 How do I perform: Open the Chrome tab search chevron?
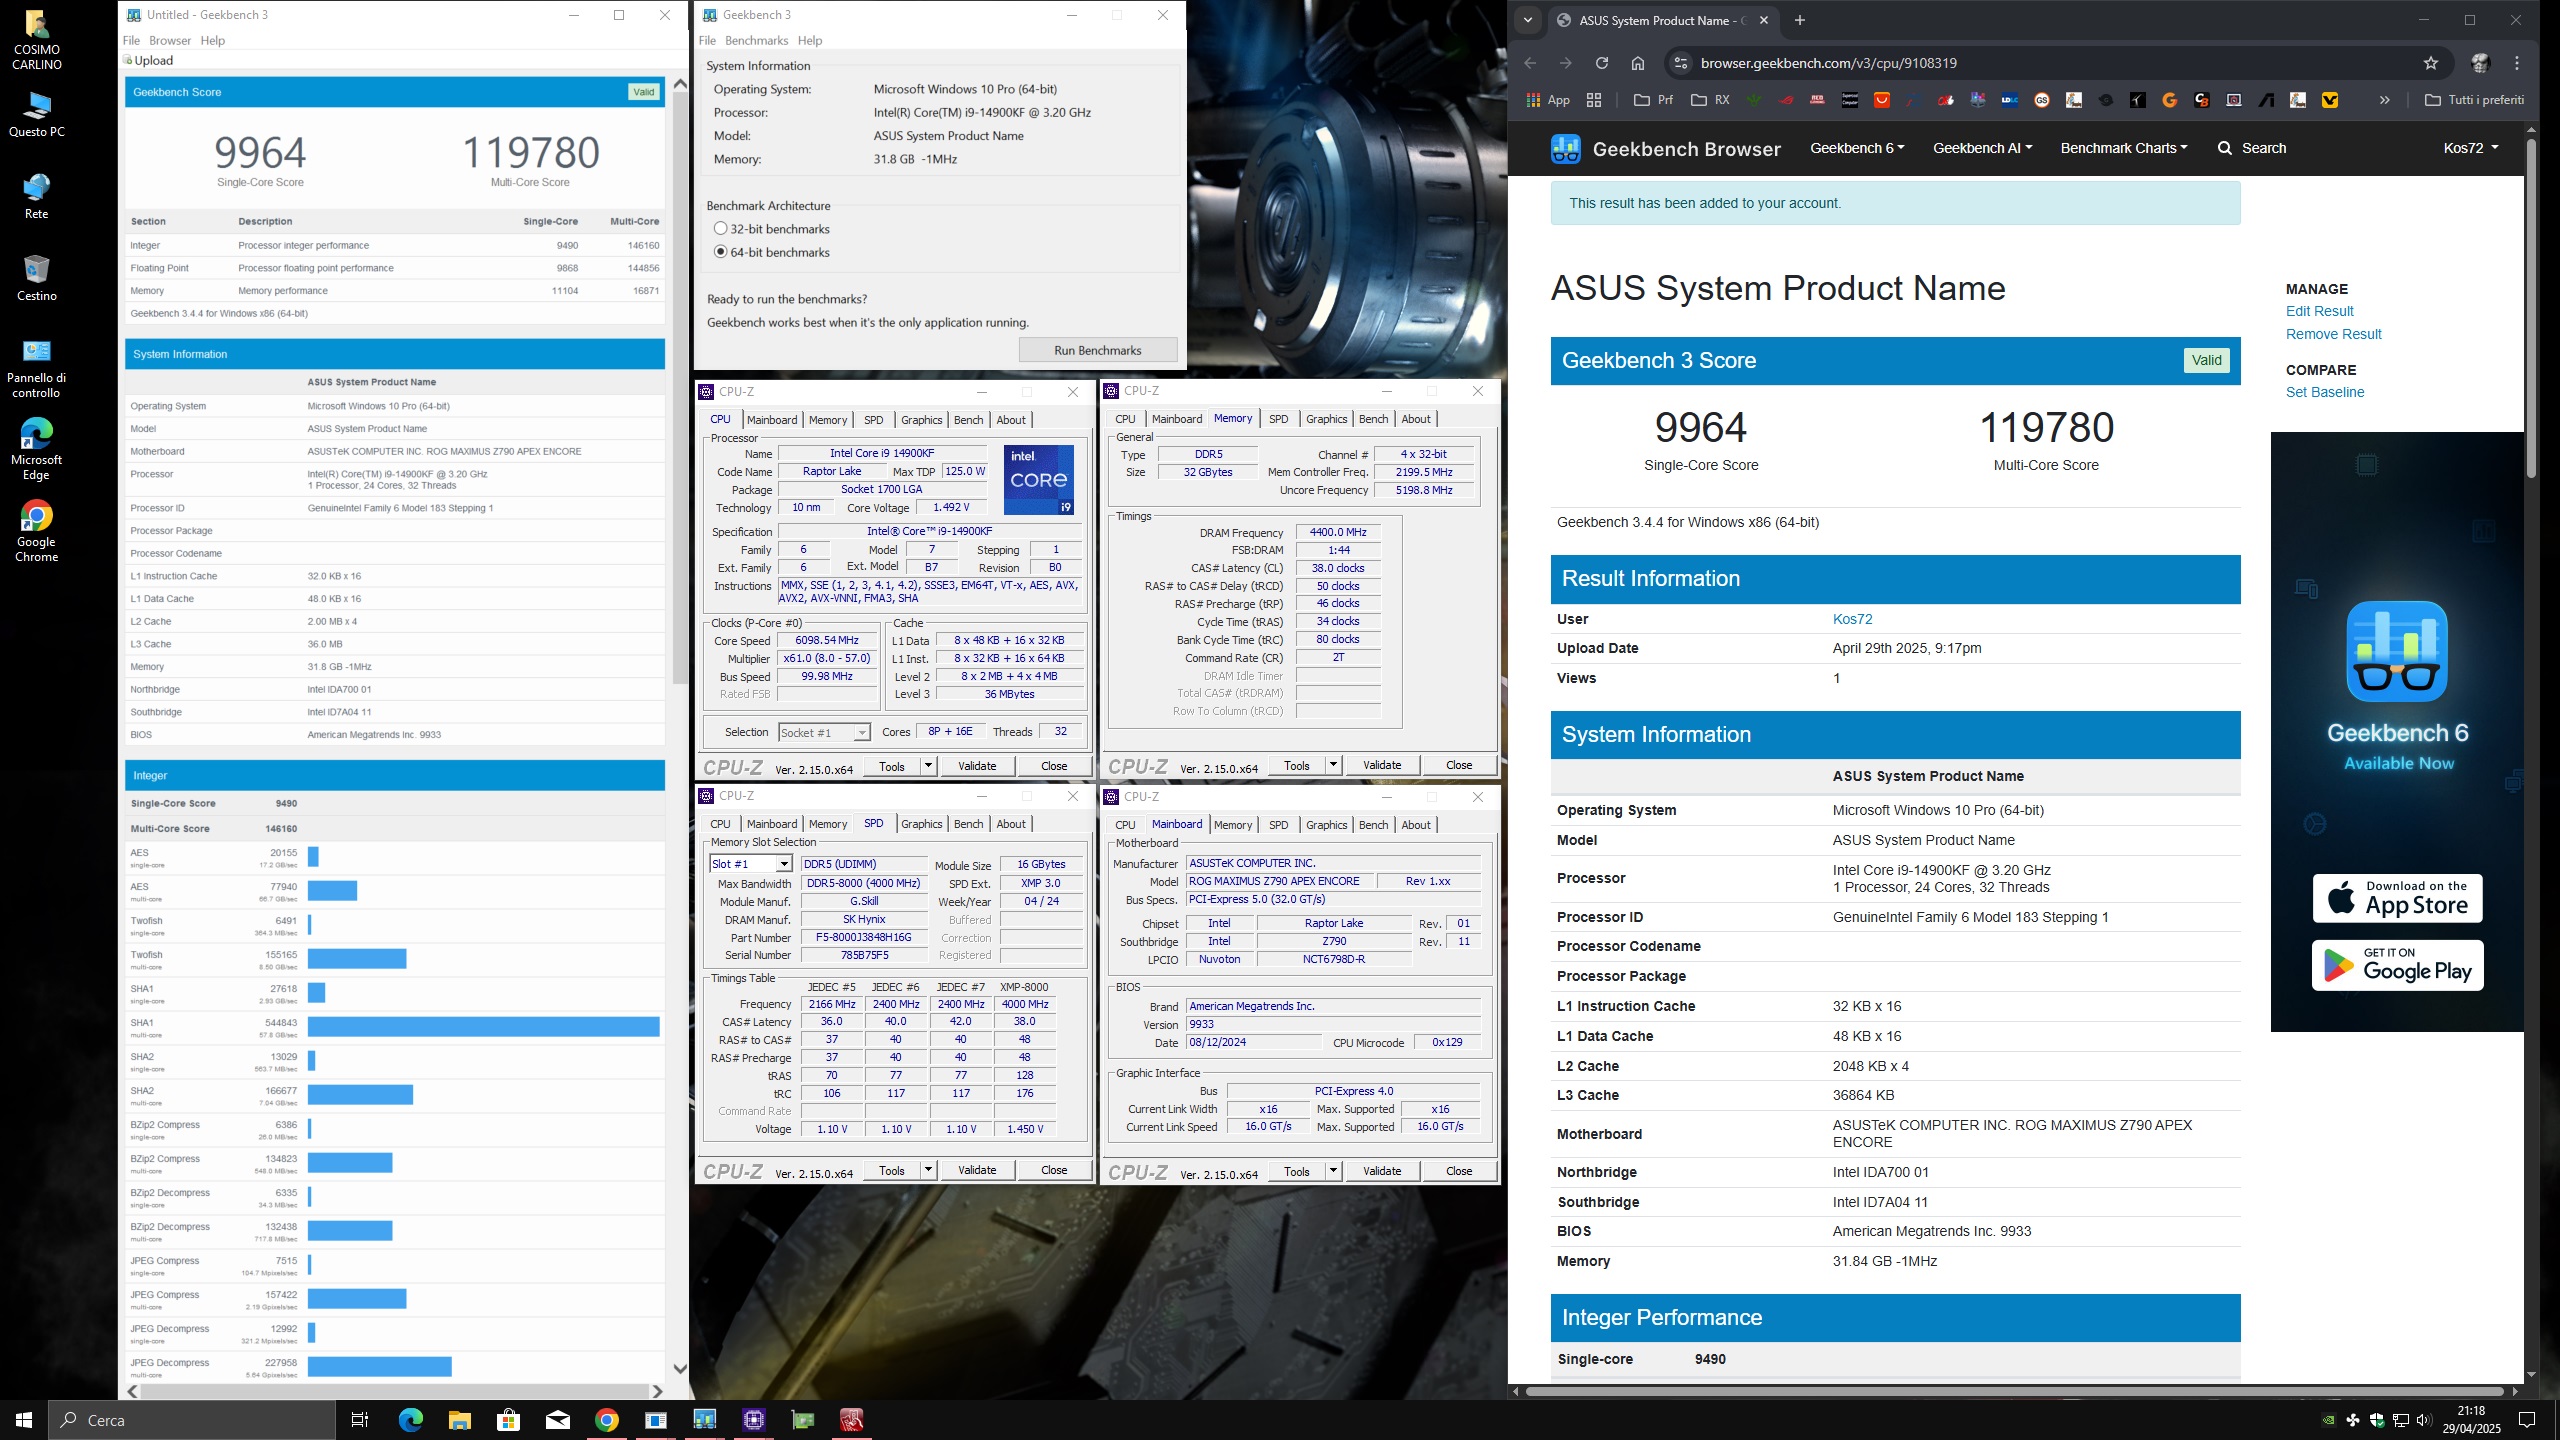1527,20
